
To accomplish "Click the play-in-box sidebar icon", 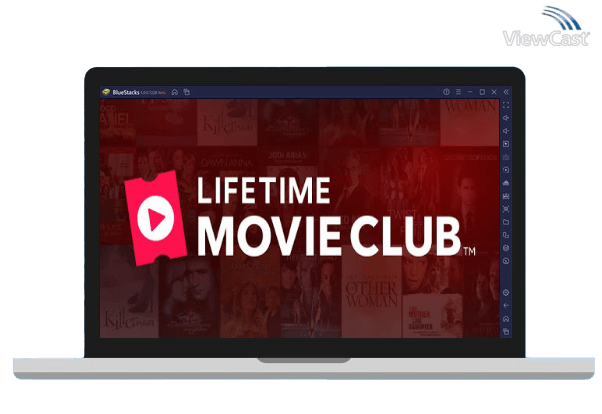I will point(506,144).
